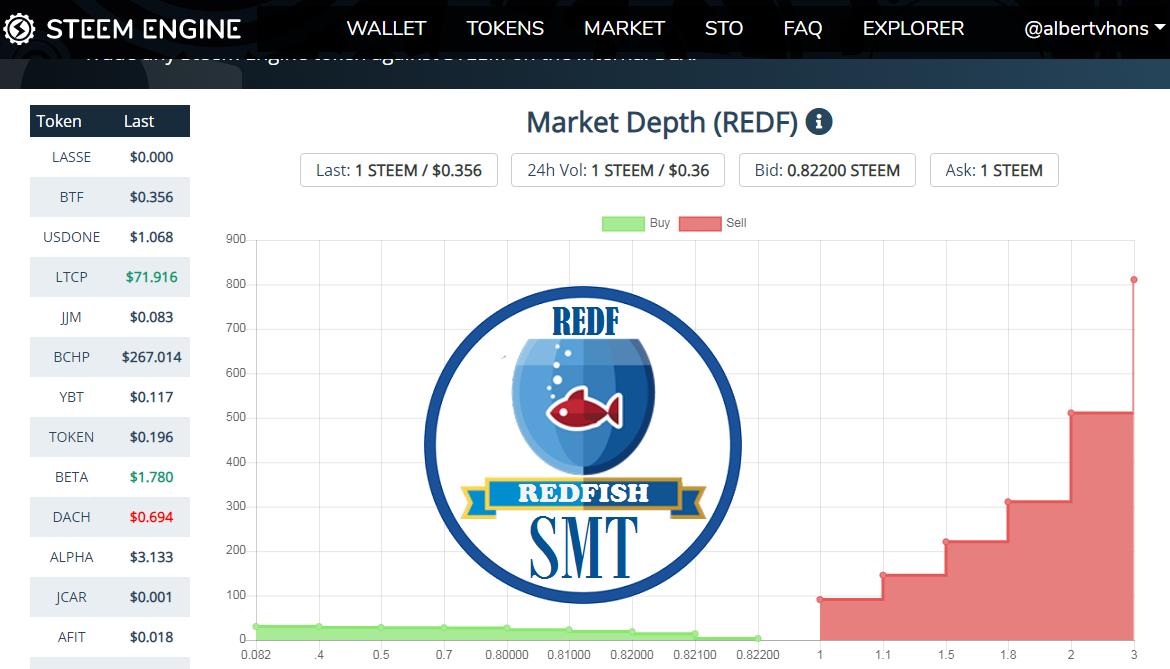Viewport: 1170px width, 669px height.
Task: Select the DACH token row
Action: tap(110, 517)
